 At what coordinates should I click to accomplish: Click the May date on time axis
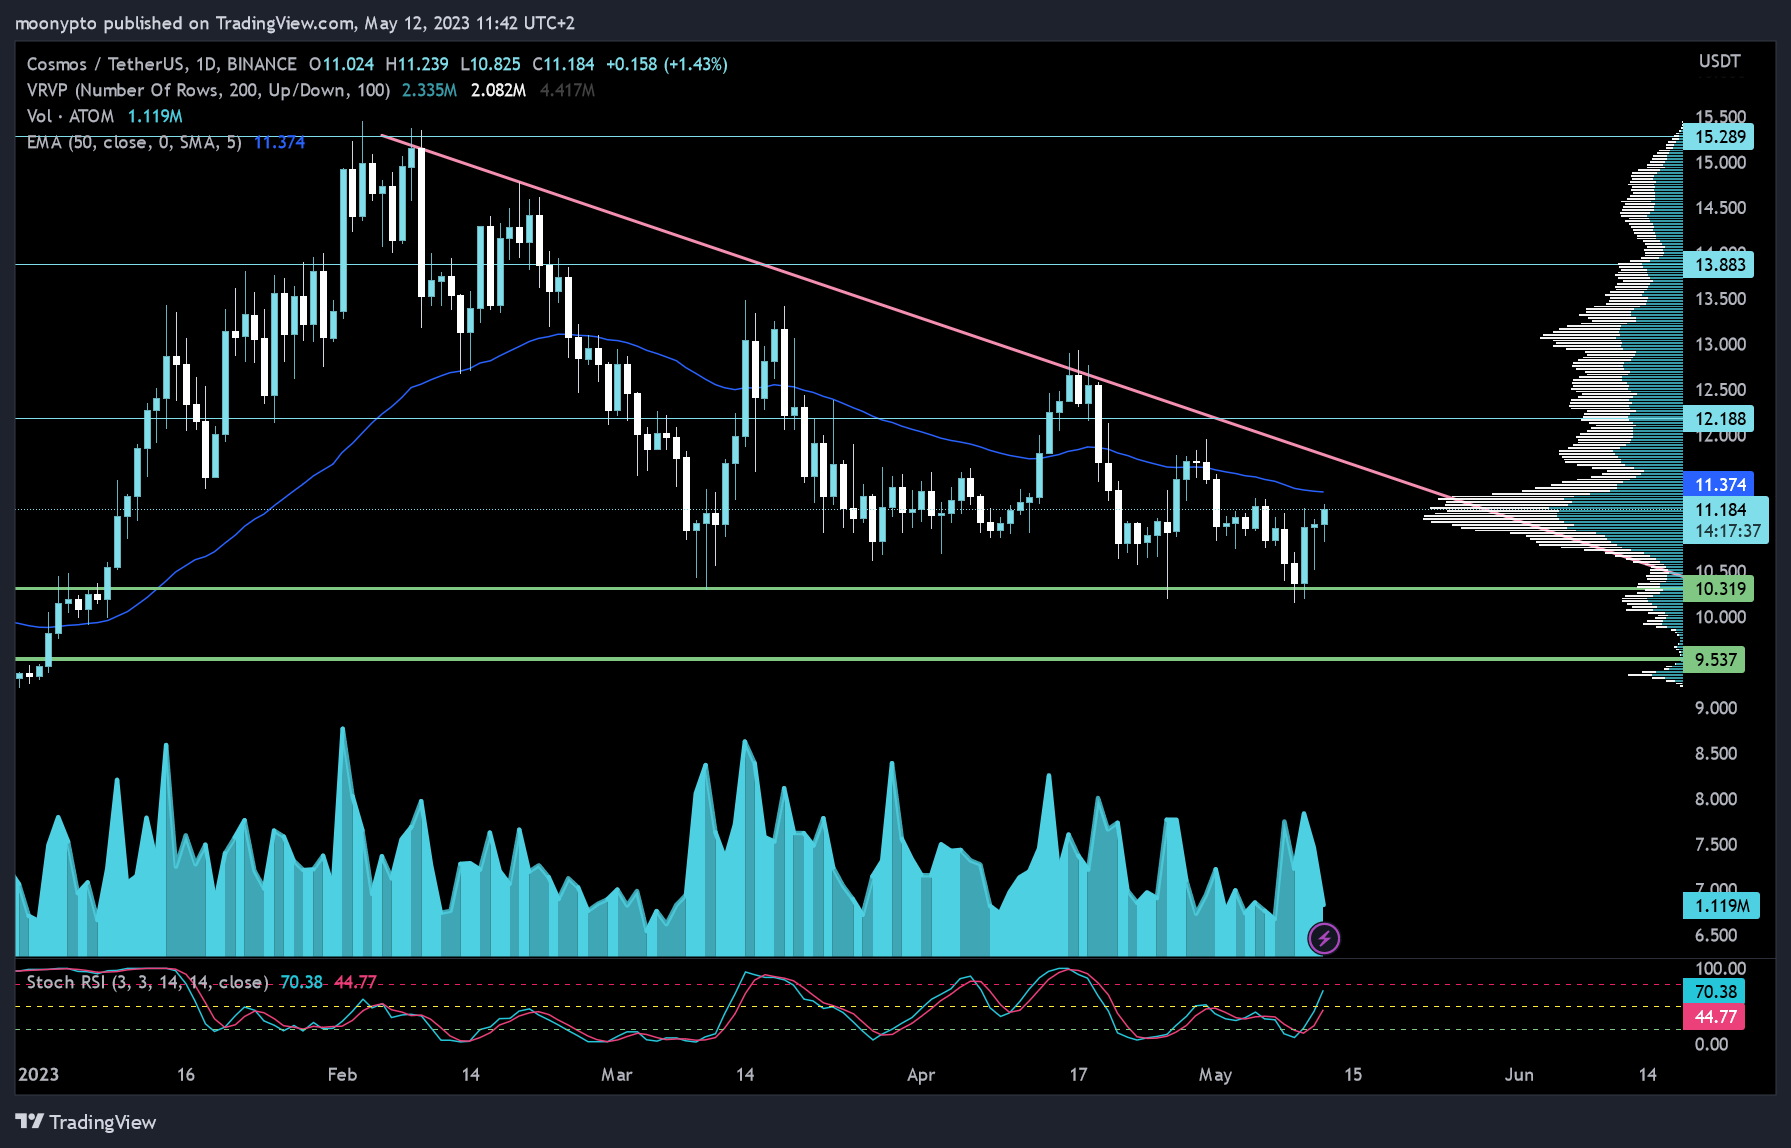(1215, 1075)
